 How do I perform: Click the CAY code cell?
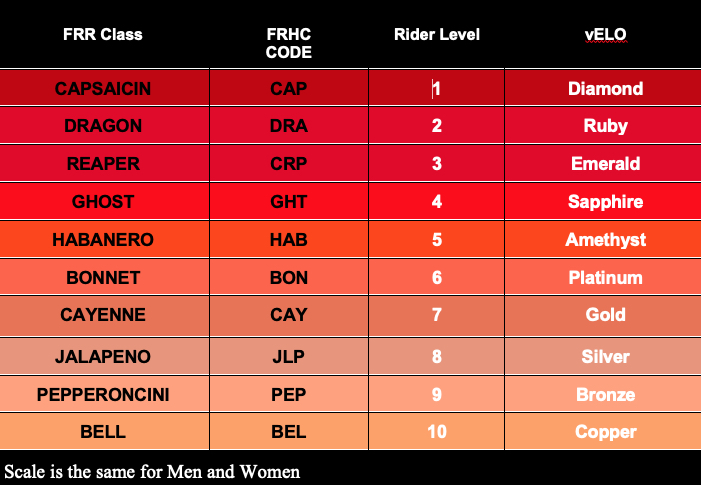click(x=289, y=315)
